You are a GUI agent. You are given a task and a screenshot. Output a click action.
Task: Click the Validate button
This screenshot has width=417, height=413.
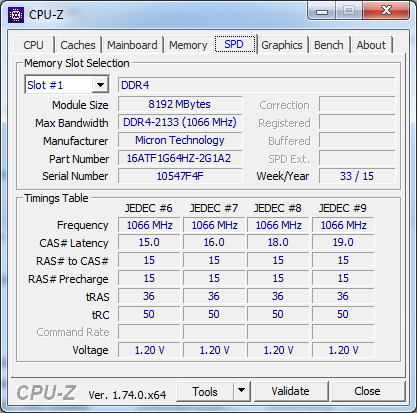(290, 391)
